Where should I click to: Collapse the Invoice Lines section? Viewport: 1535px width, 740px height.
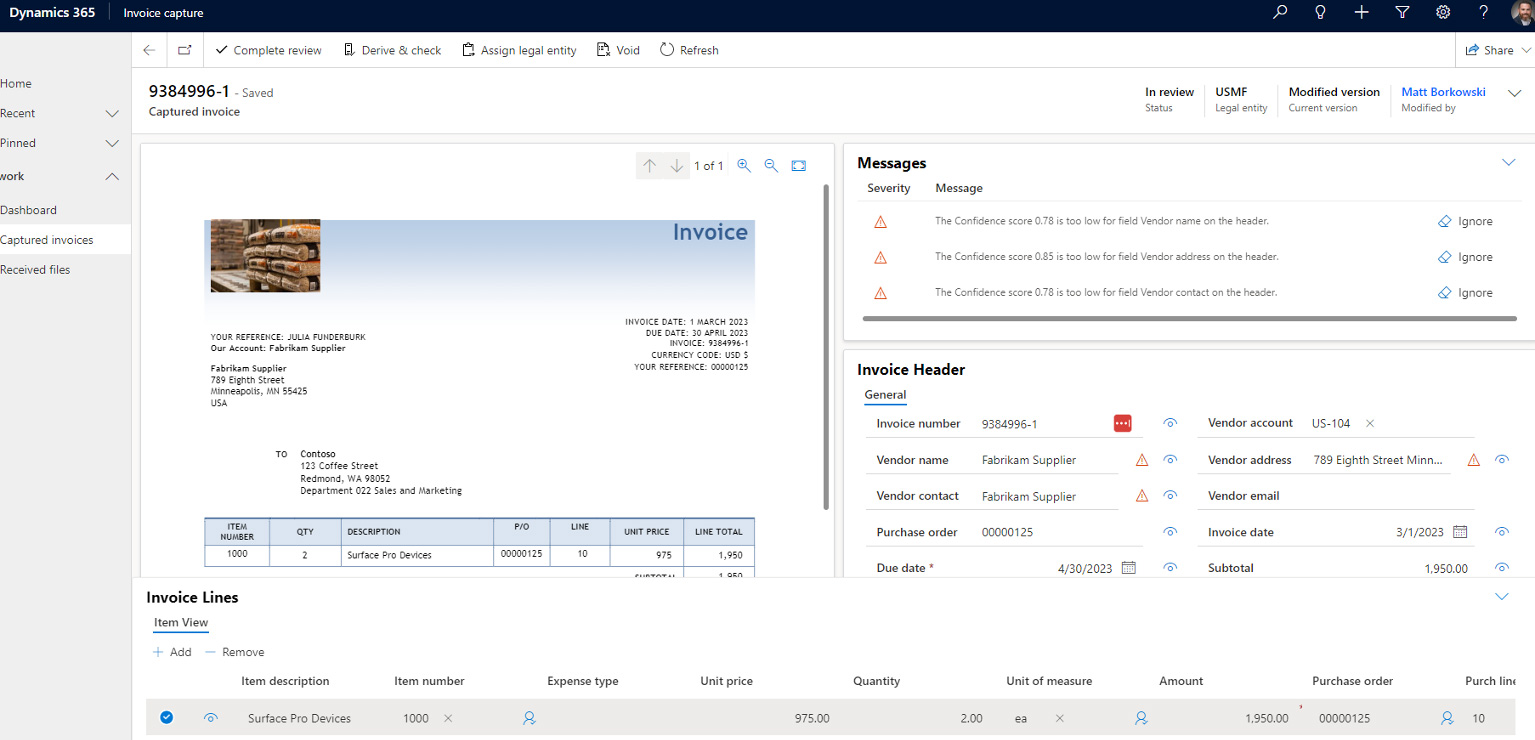pyautogui.click(x=1501, y=596)
